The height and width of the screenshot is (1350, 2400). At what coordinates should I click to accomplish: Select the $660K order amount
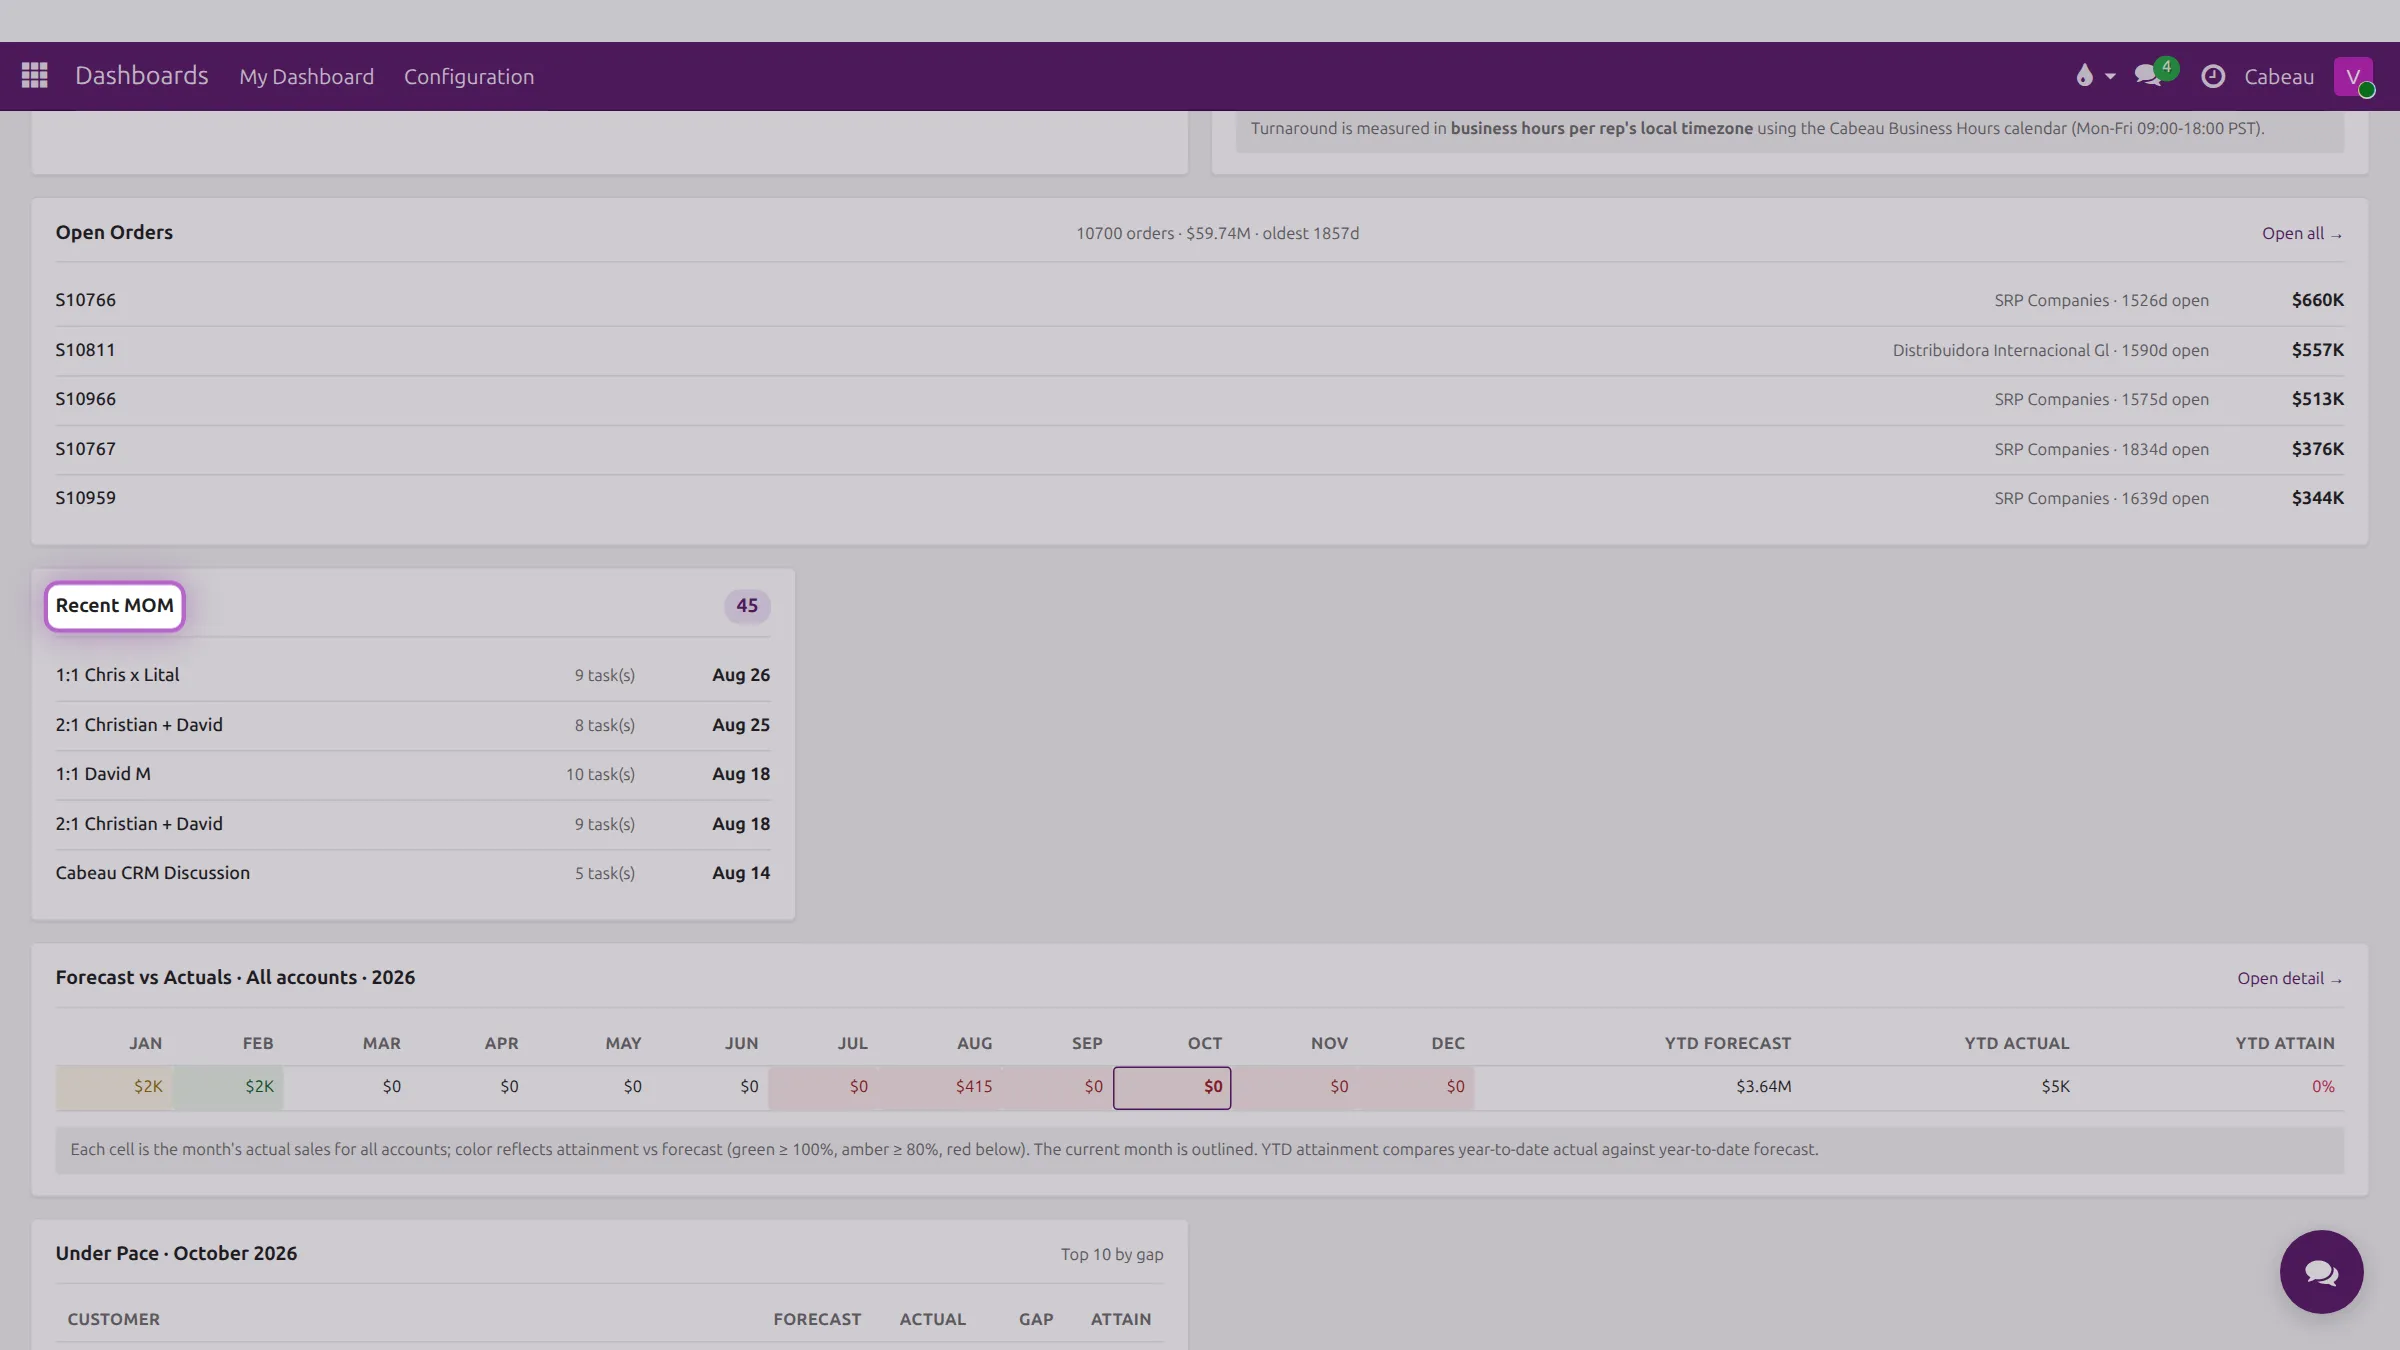click(2317, 300)
